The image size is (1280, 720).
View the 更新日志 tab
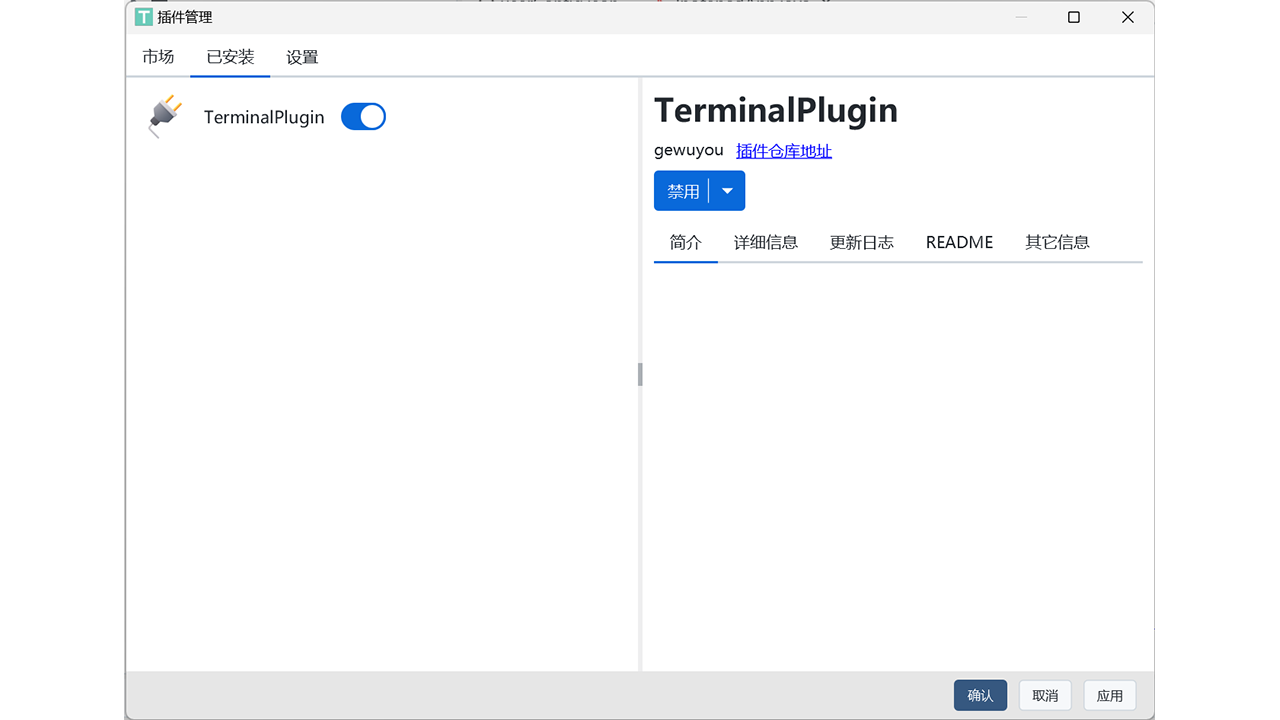(x=861, y=242)
